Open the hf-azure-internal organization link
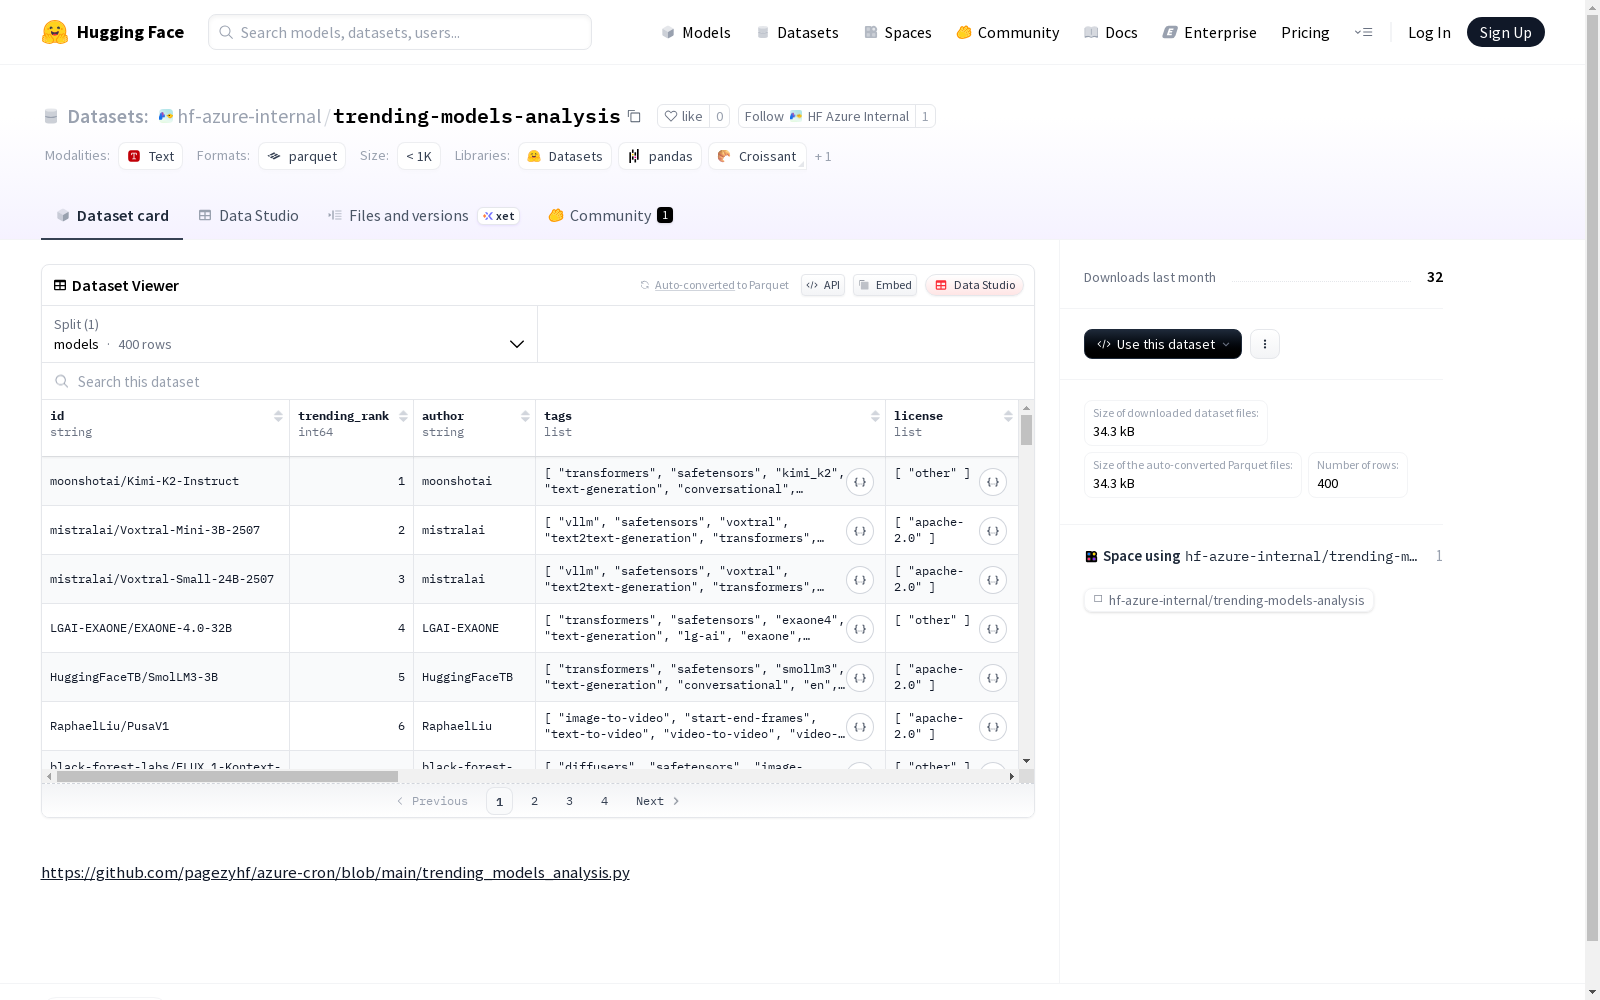Screen dimensions: 1600x1000 249,116
